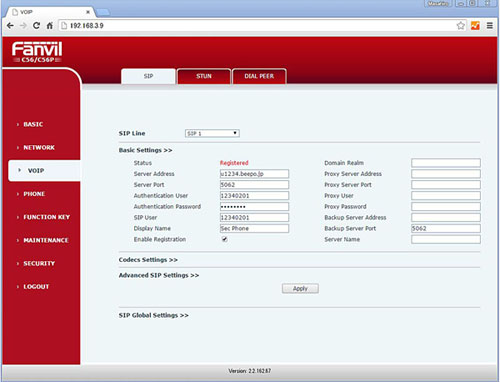This screenshot has width=500, height=382.
Task: Toggle the Enable Registration checkbox
Action: (x=225, y=239)
